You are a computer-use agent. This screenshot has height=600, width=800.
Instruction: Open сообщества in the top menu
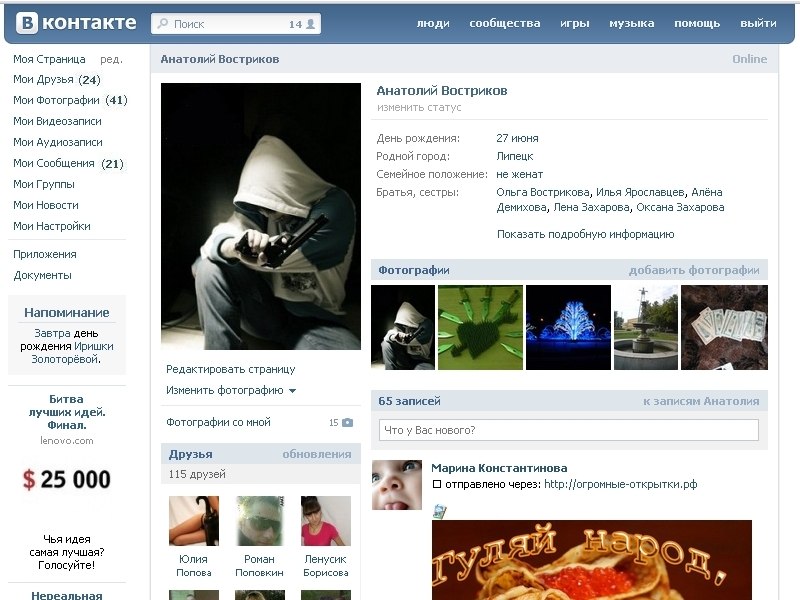[x=504, y=23]
